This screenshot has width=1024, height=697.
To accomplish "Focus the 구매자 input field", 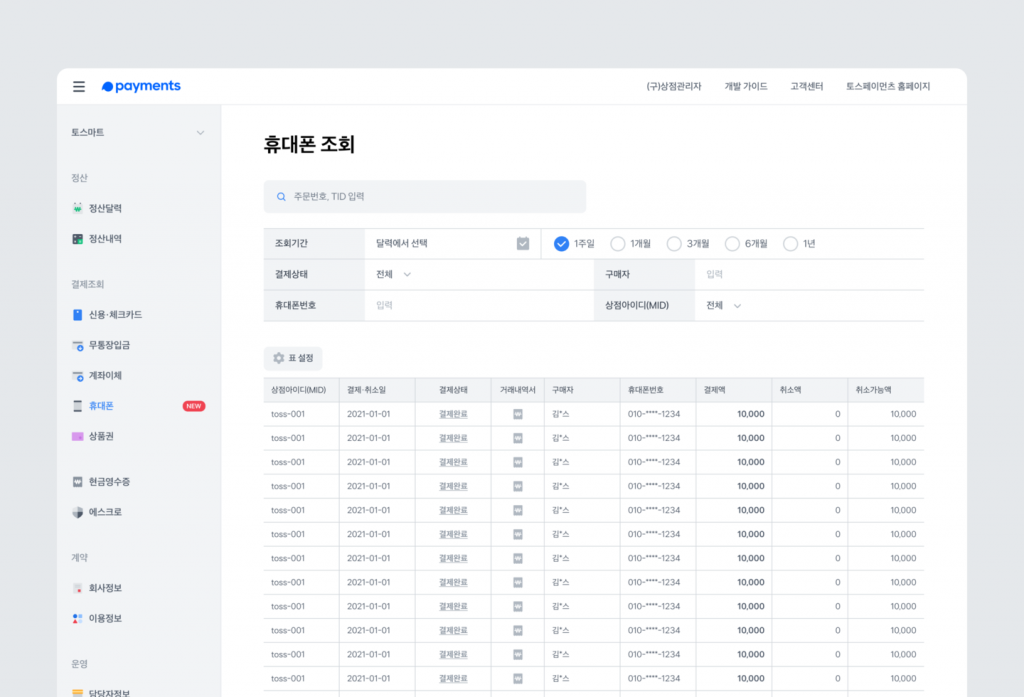I will point(809,274).
